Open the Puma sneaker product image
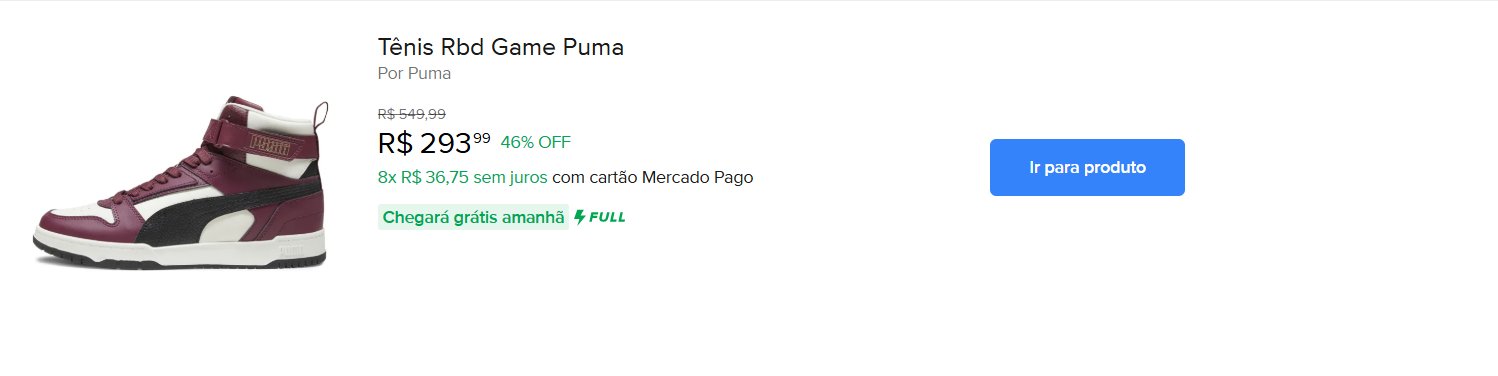Screen dimensions: 1498x376 pyautogui.click(x=181, y=182)
